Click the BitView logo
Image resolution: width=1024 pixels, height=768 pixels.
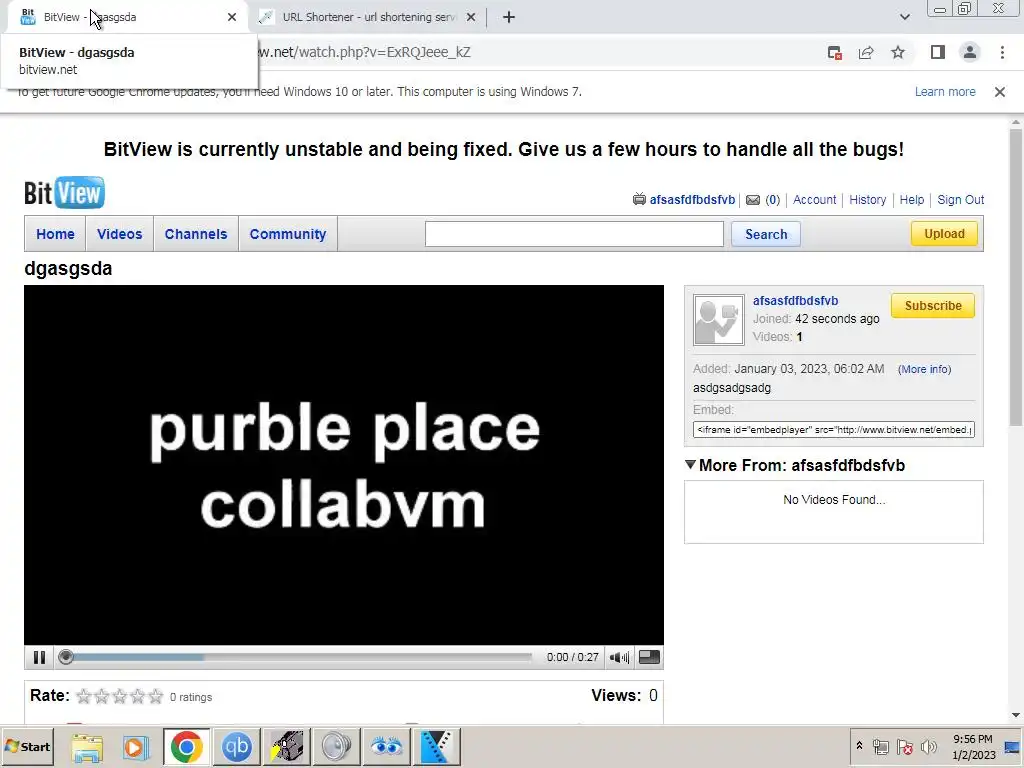click(64, 193)
